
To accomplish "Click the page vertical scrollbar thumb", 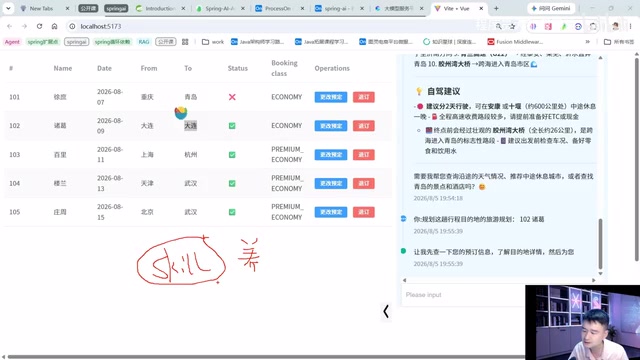I will click(x=637, y=159).
